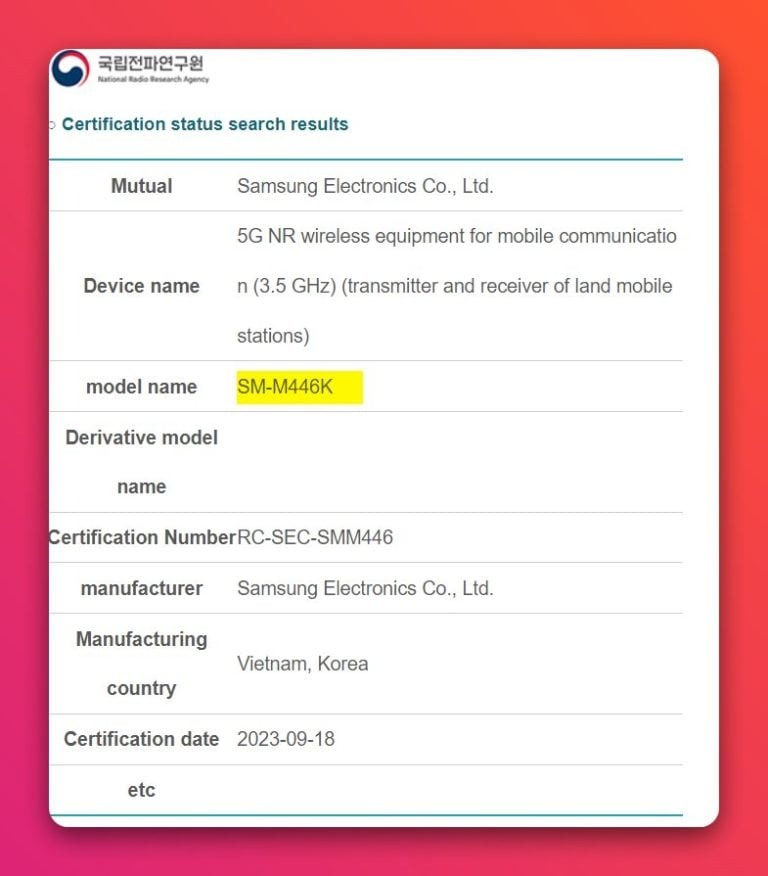Click the yellow highlighted SM-M446K model
768x876 pixels.
(x=298, y=387)
